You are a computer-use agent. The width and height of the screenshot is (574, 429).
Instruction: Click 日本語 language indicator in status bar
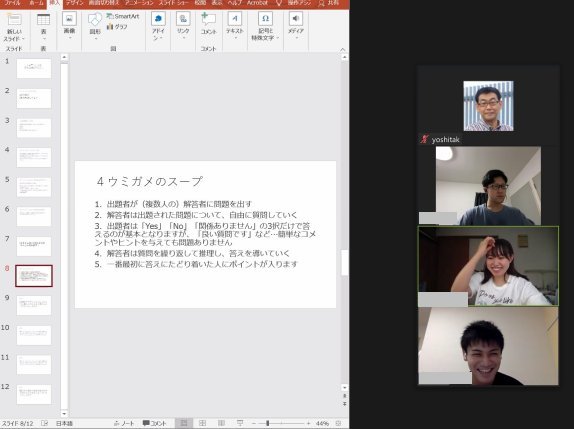pos(64,423)
